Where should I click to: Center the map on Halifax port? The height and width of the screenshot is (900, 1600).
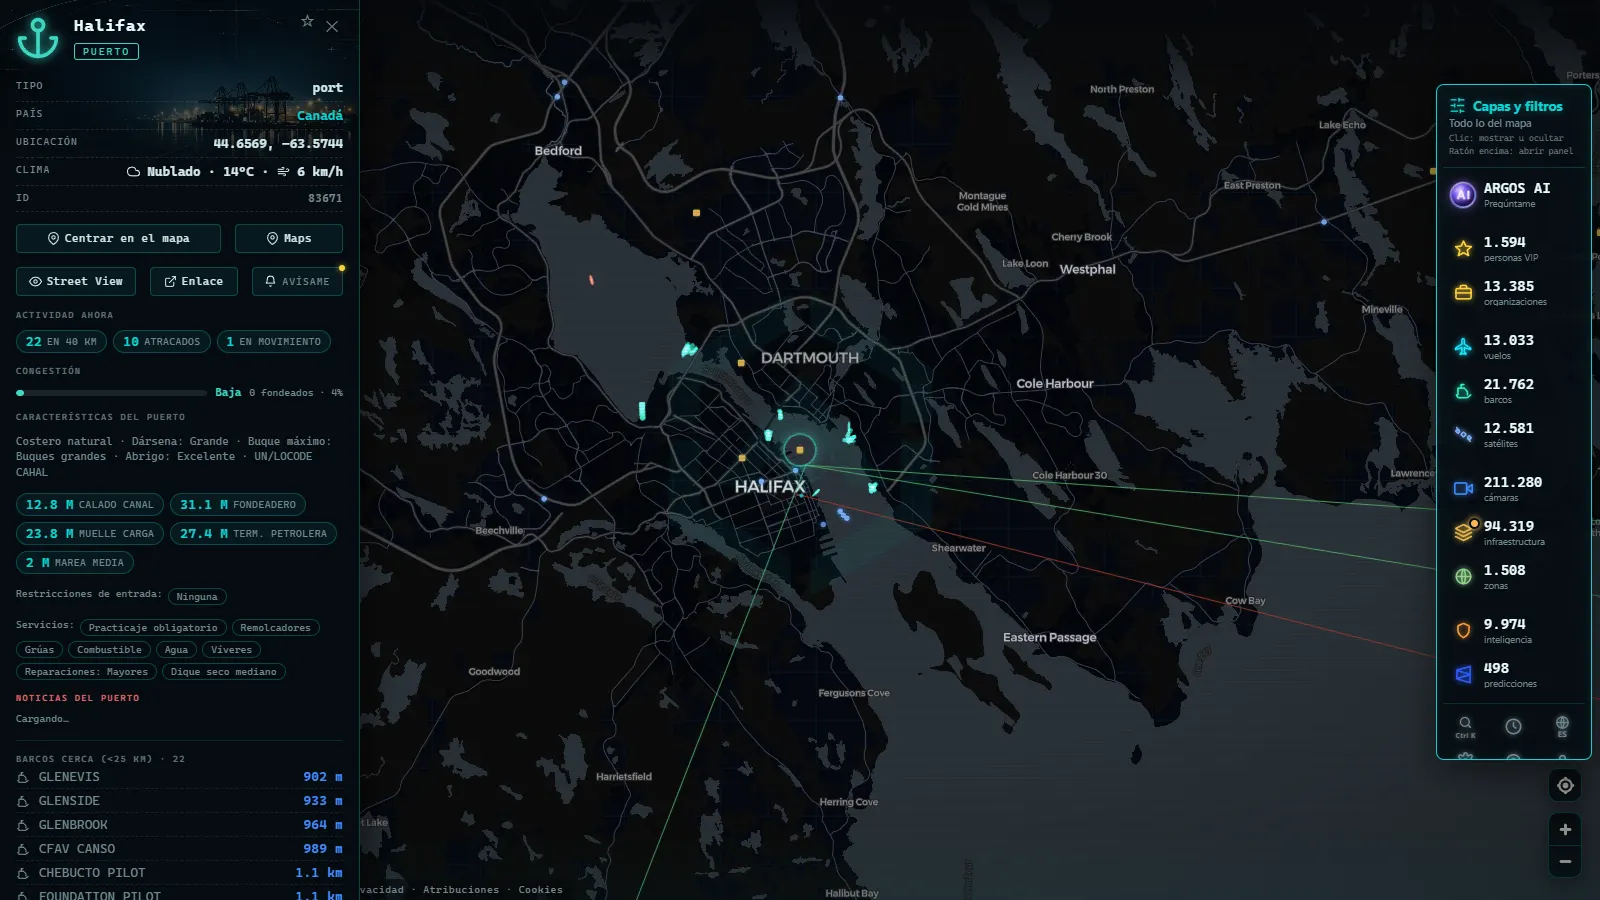click(x=118, y=238)
